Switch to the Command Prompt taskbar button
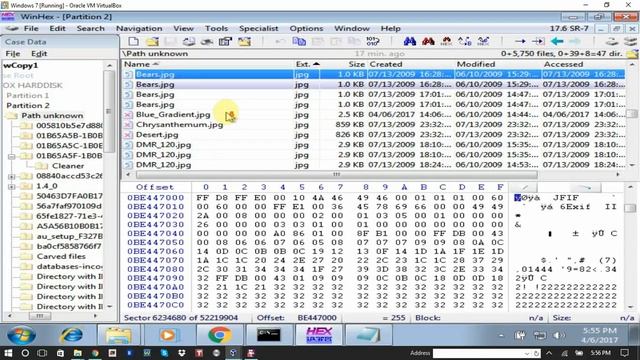Screen dimensions: 640x360 point(269,336)
